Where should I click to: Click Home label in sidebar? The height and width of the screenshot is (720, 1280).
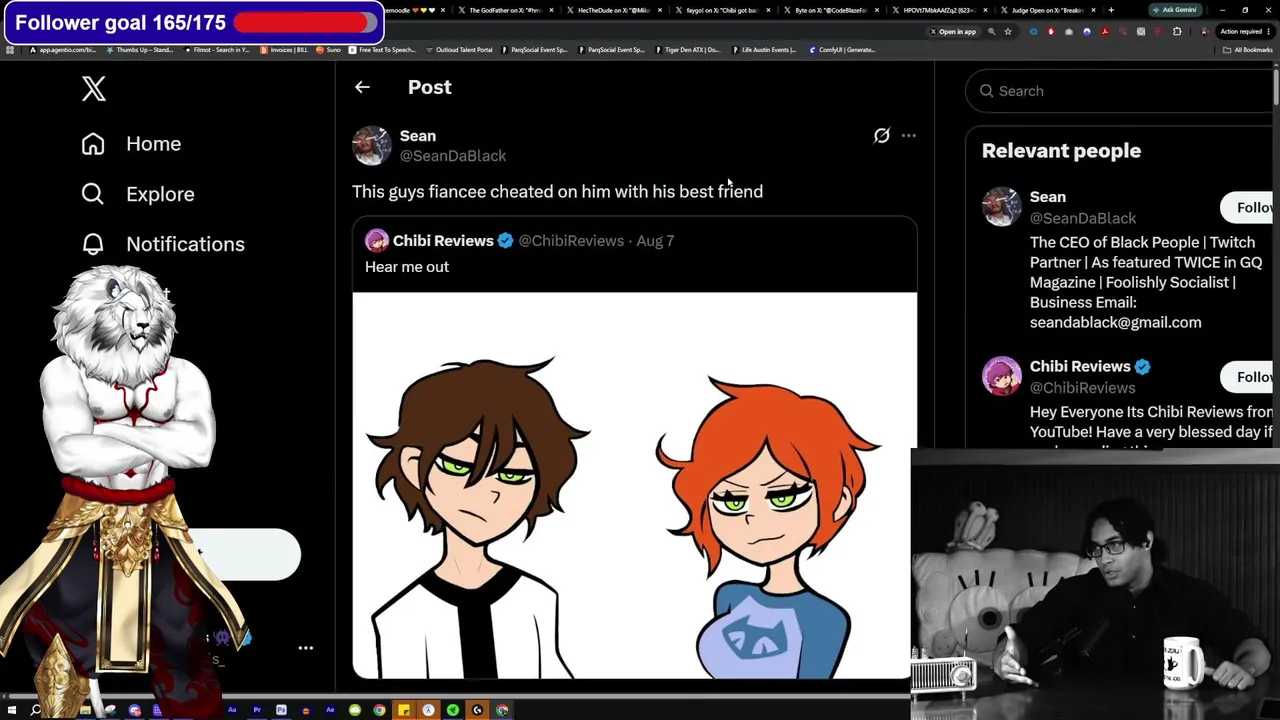154,144
